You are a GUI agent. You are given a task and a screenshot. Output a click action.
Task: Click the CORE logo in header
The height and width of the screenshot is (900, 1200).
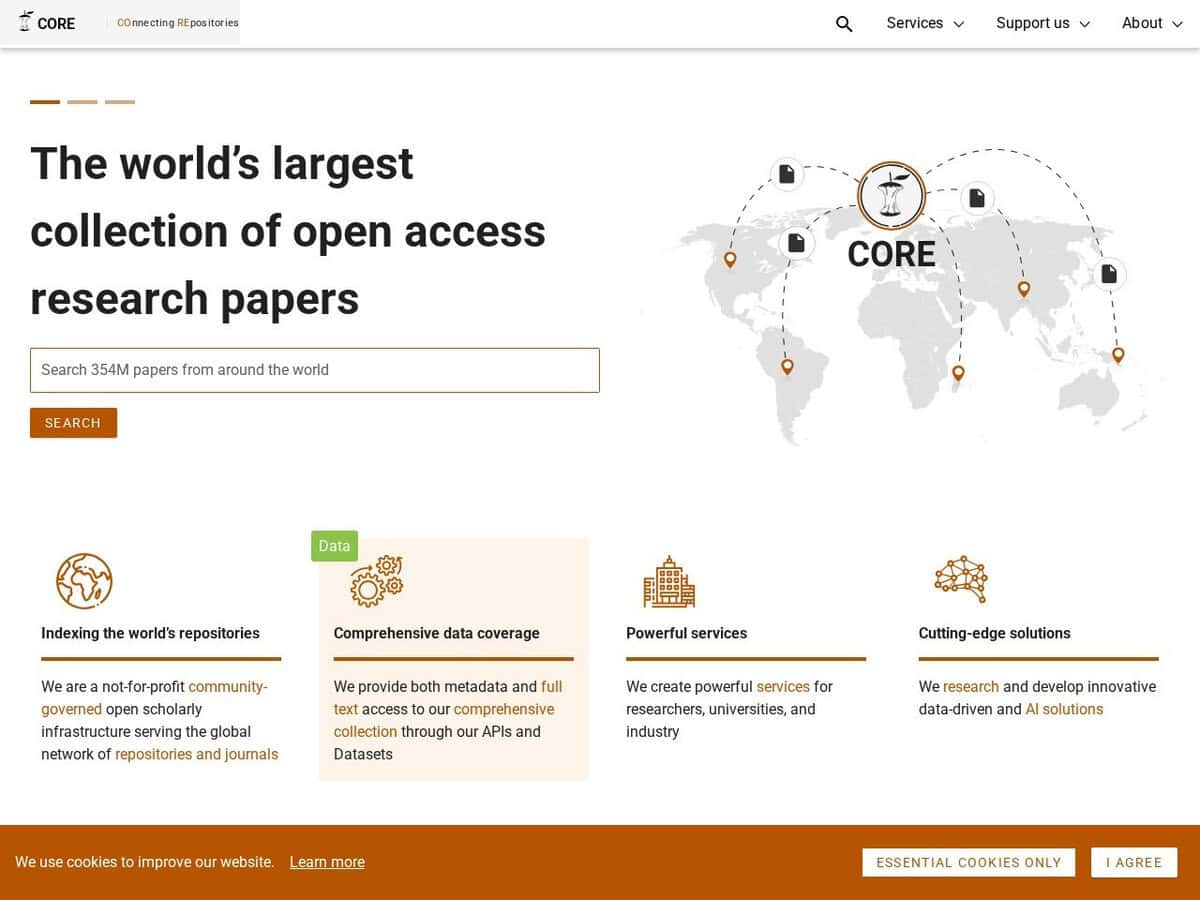[46, 23]
